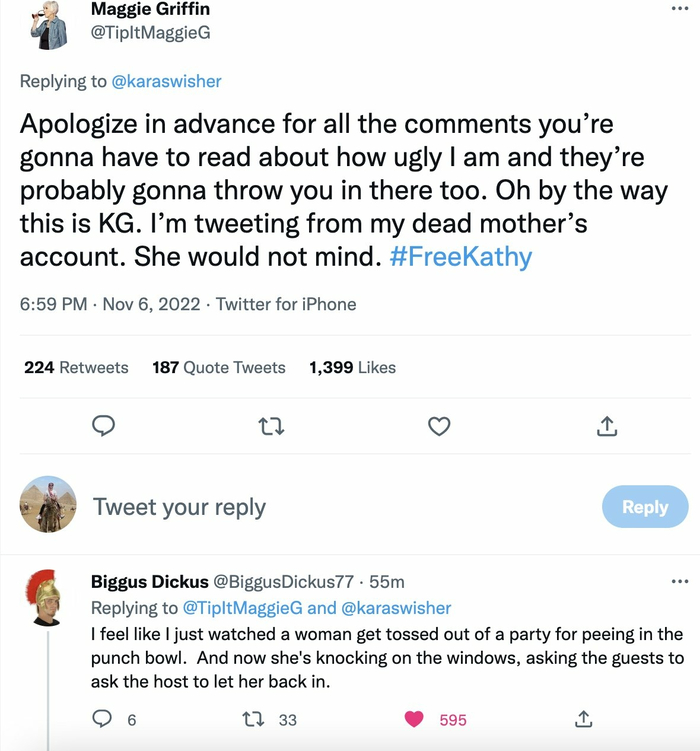This screenshot has width=700, height=751.
Task: Like the main tweet with heart icon
Action: (439, 427)
